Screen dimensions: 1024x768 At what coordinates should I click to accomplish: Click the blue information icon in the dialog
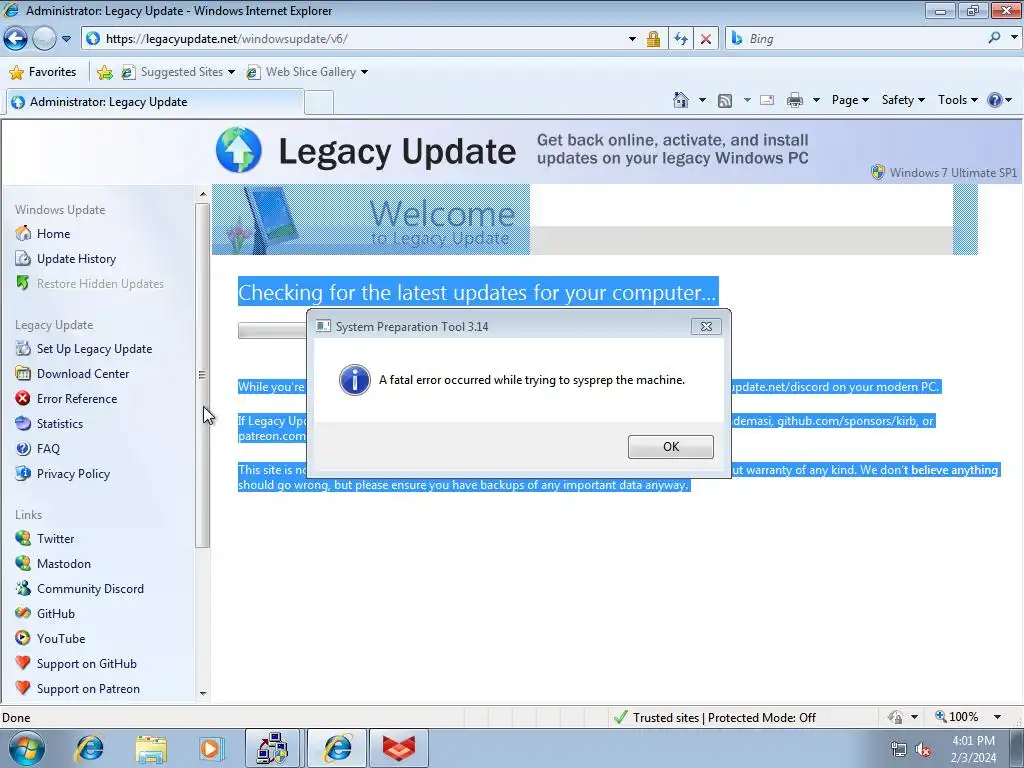[x=355, y=380]
